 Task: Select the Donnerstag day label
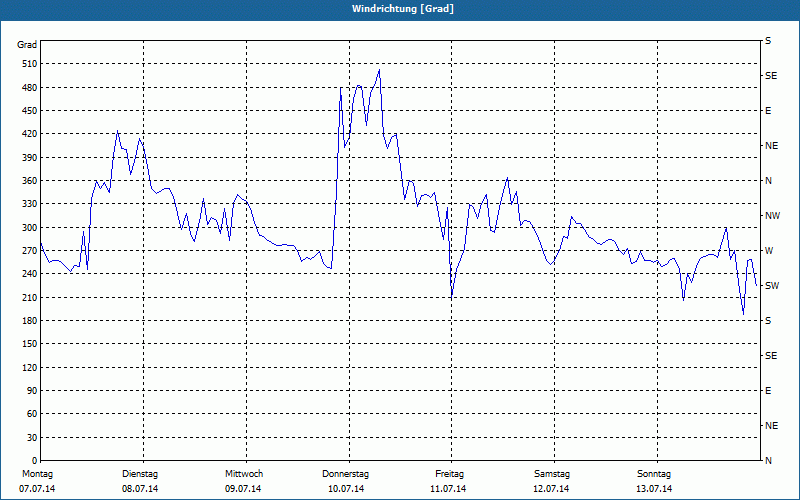click(345, 474)
